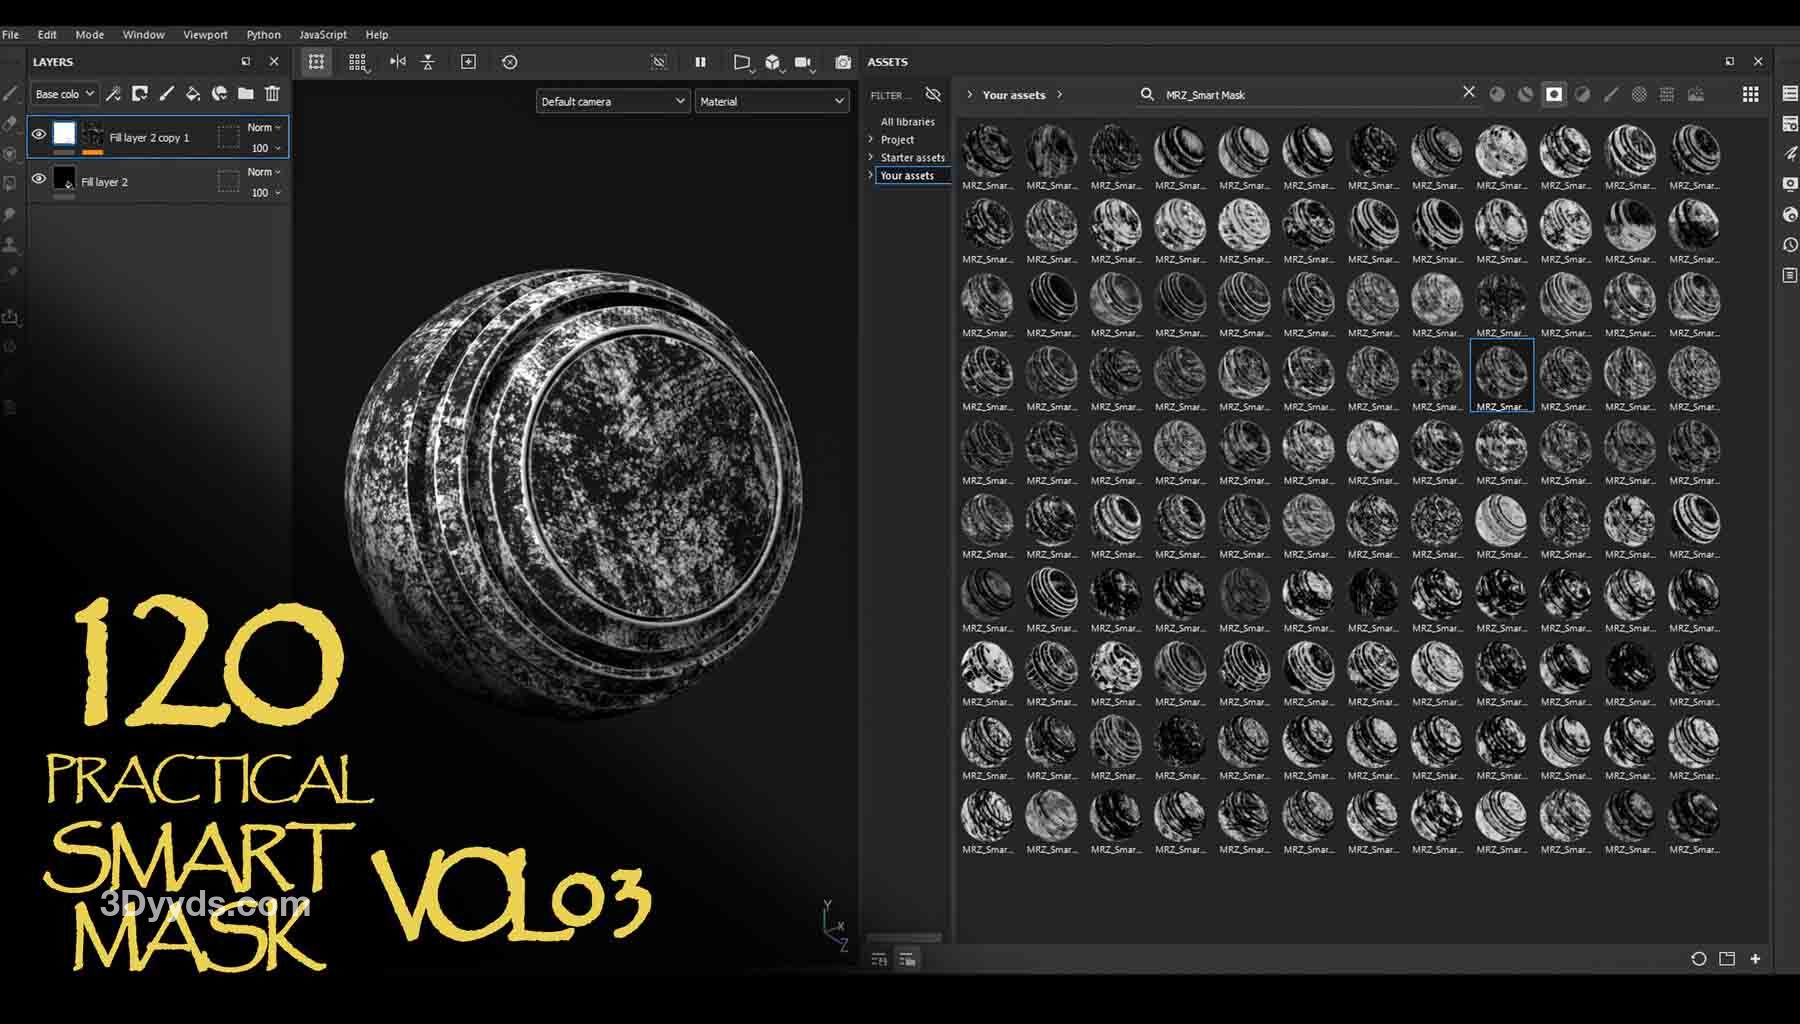Clear the MRZ_Smart Mask search text
Screen dimensions: 1800x1024
click(x=1468, y=92)
